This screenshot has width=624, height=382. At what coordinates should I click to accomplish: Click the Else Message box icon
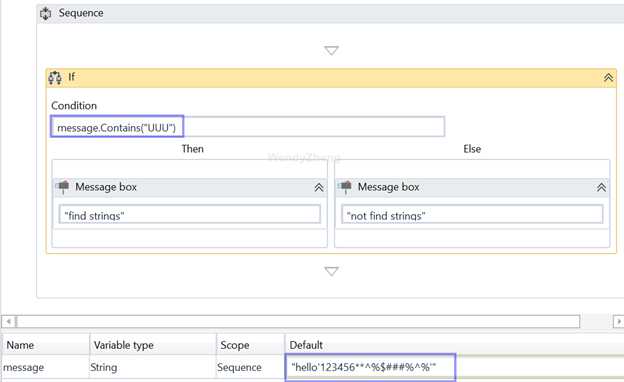345,187
